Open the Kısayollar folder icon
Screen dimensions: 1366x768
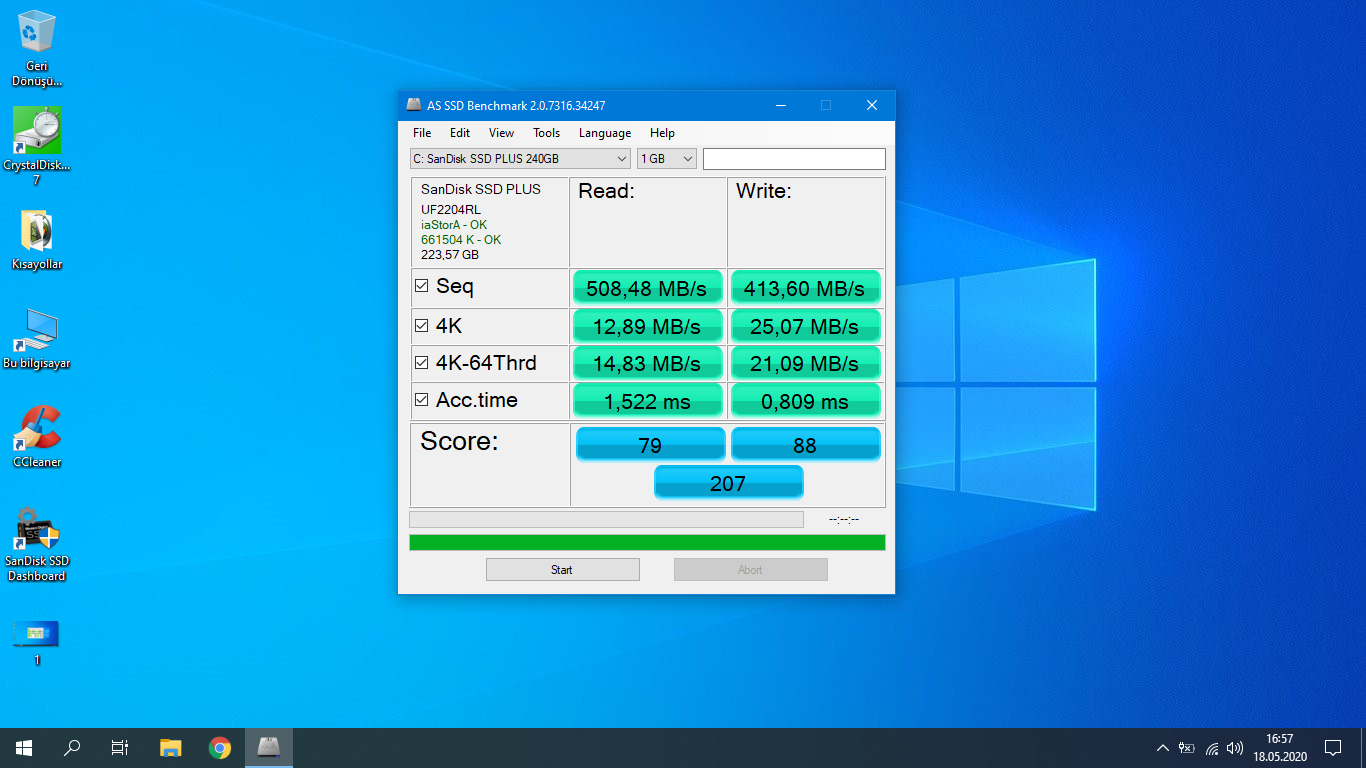pyautogui.click(x=37, y=240)
